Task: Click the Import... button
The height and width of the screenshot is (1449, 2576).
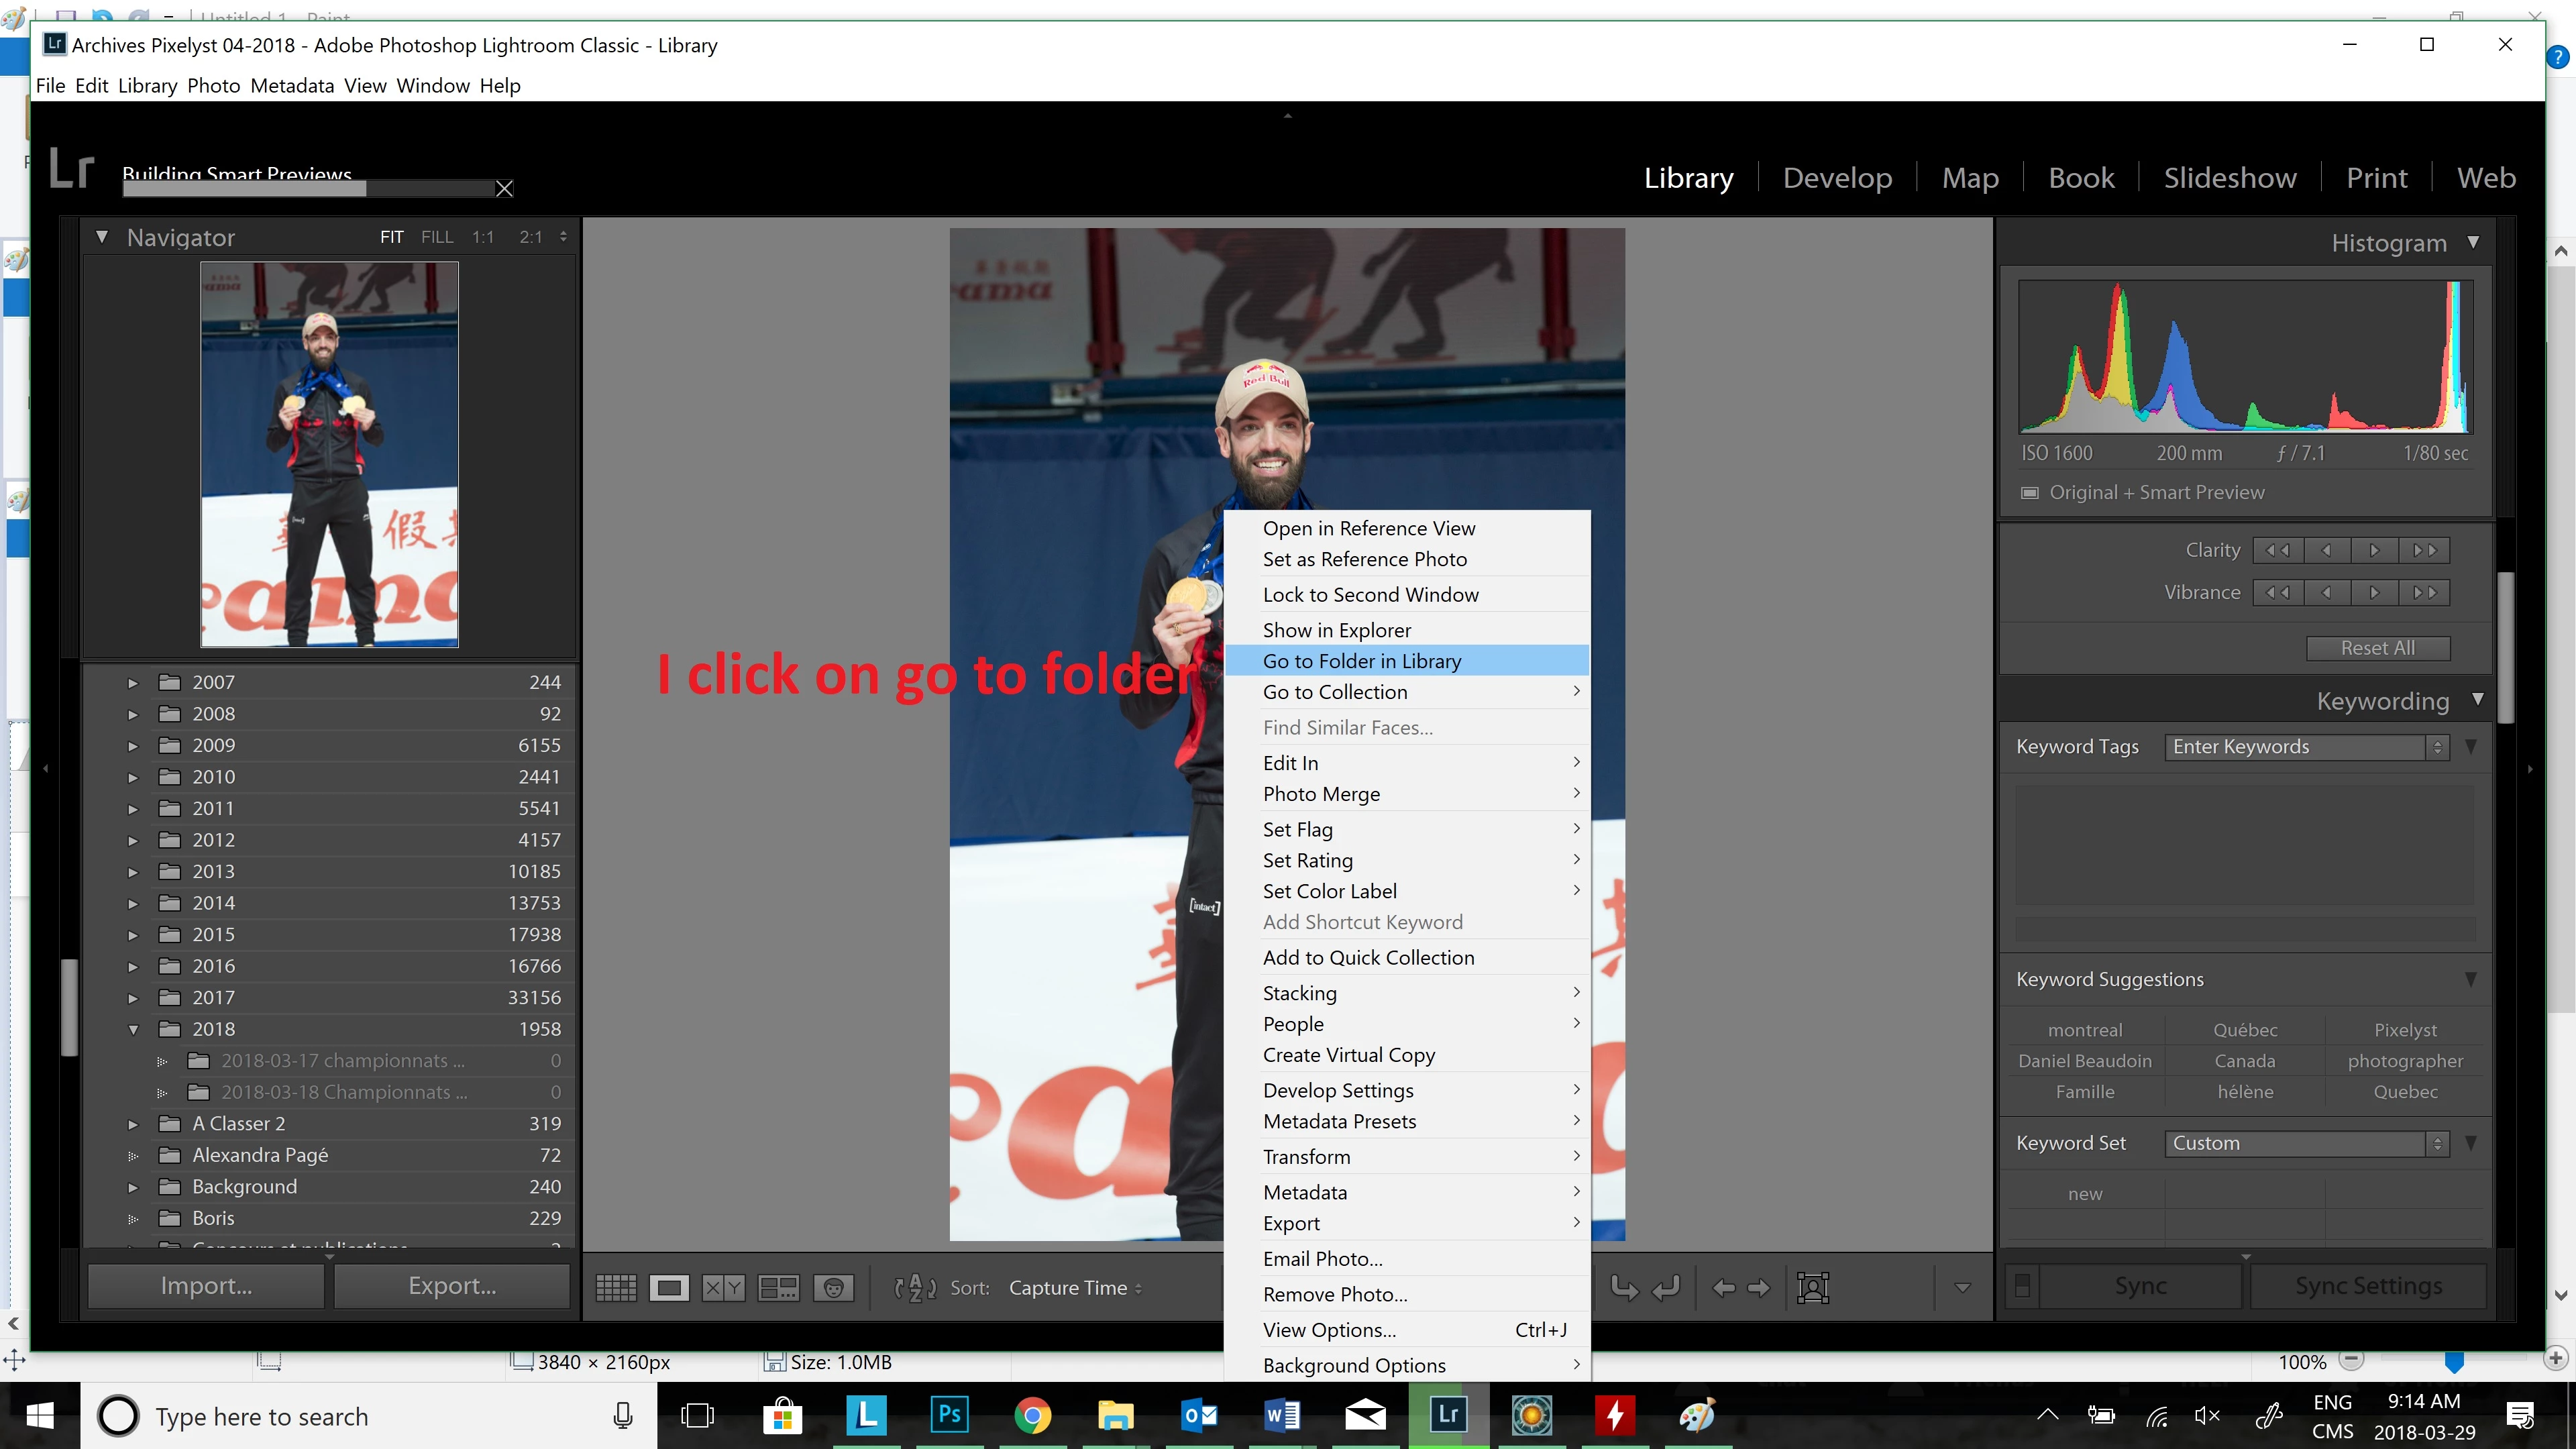Action: point(206,1286)
